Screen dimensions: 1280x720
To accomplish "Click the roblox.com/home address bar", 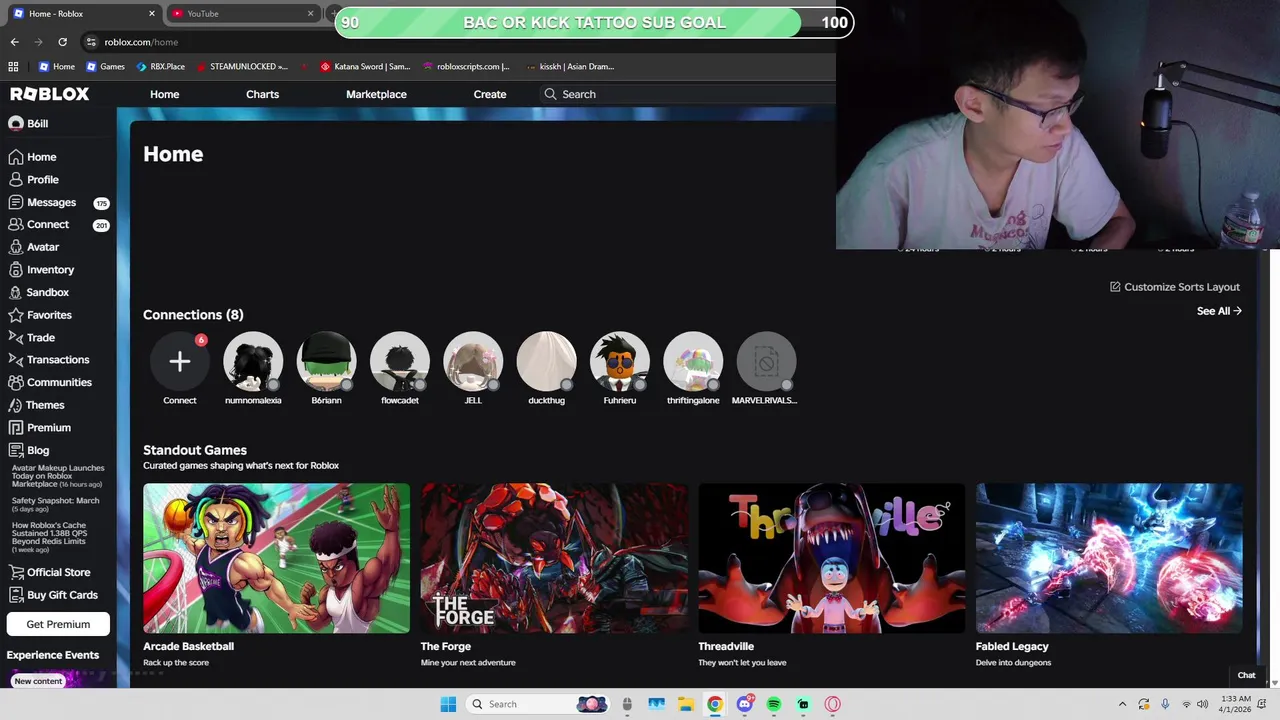I will [141, 42].
